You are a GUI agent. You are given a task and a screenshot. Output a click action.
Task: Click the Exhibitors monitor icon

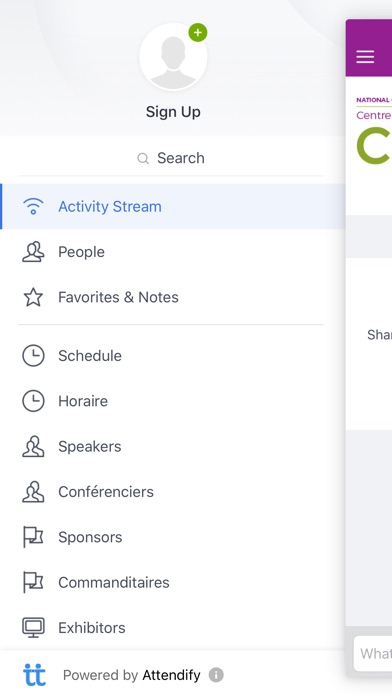point(33,627)
